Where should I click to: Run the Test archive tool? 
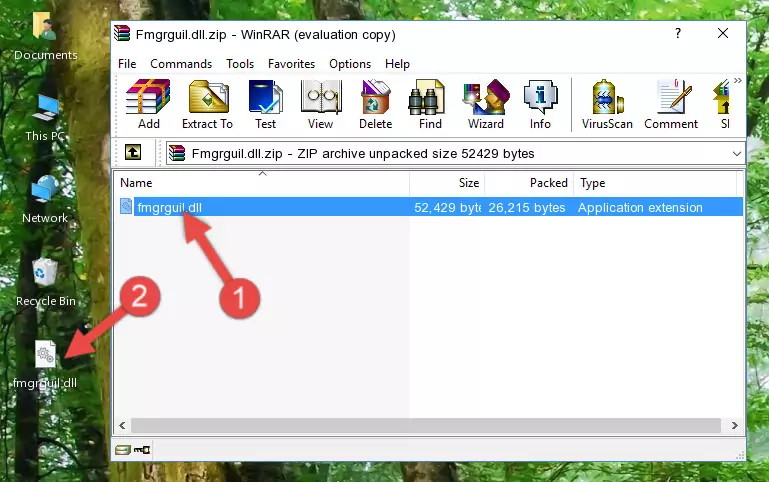pyautogui.click(x=265, y=104)
